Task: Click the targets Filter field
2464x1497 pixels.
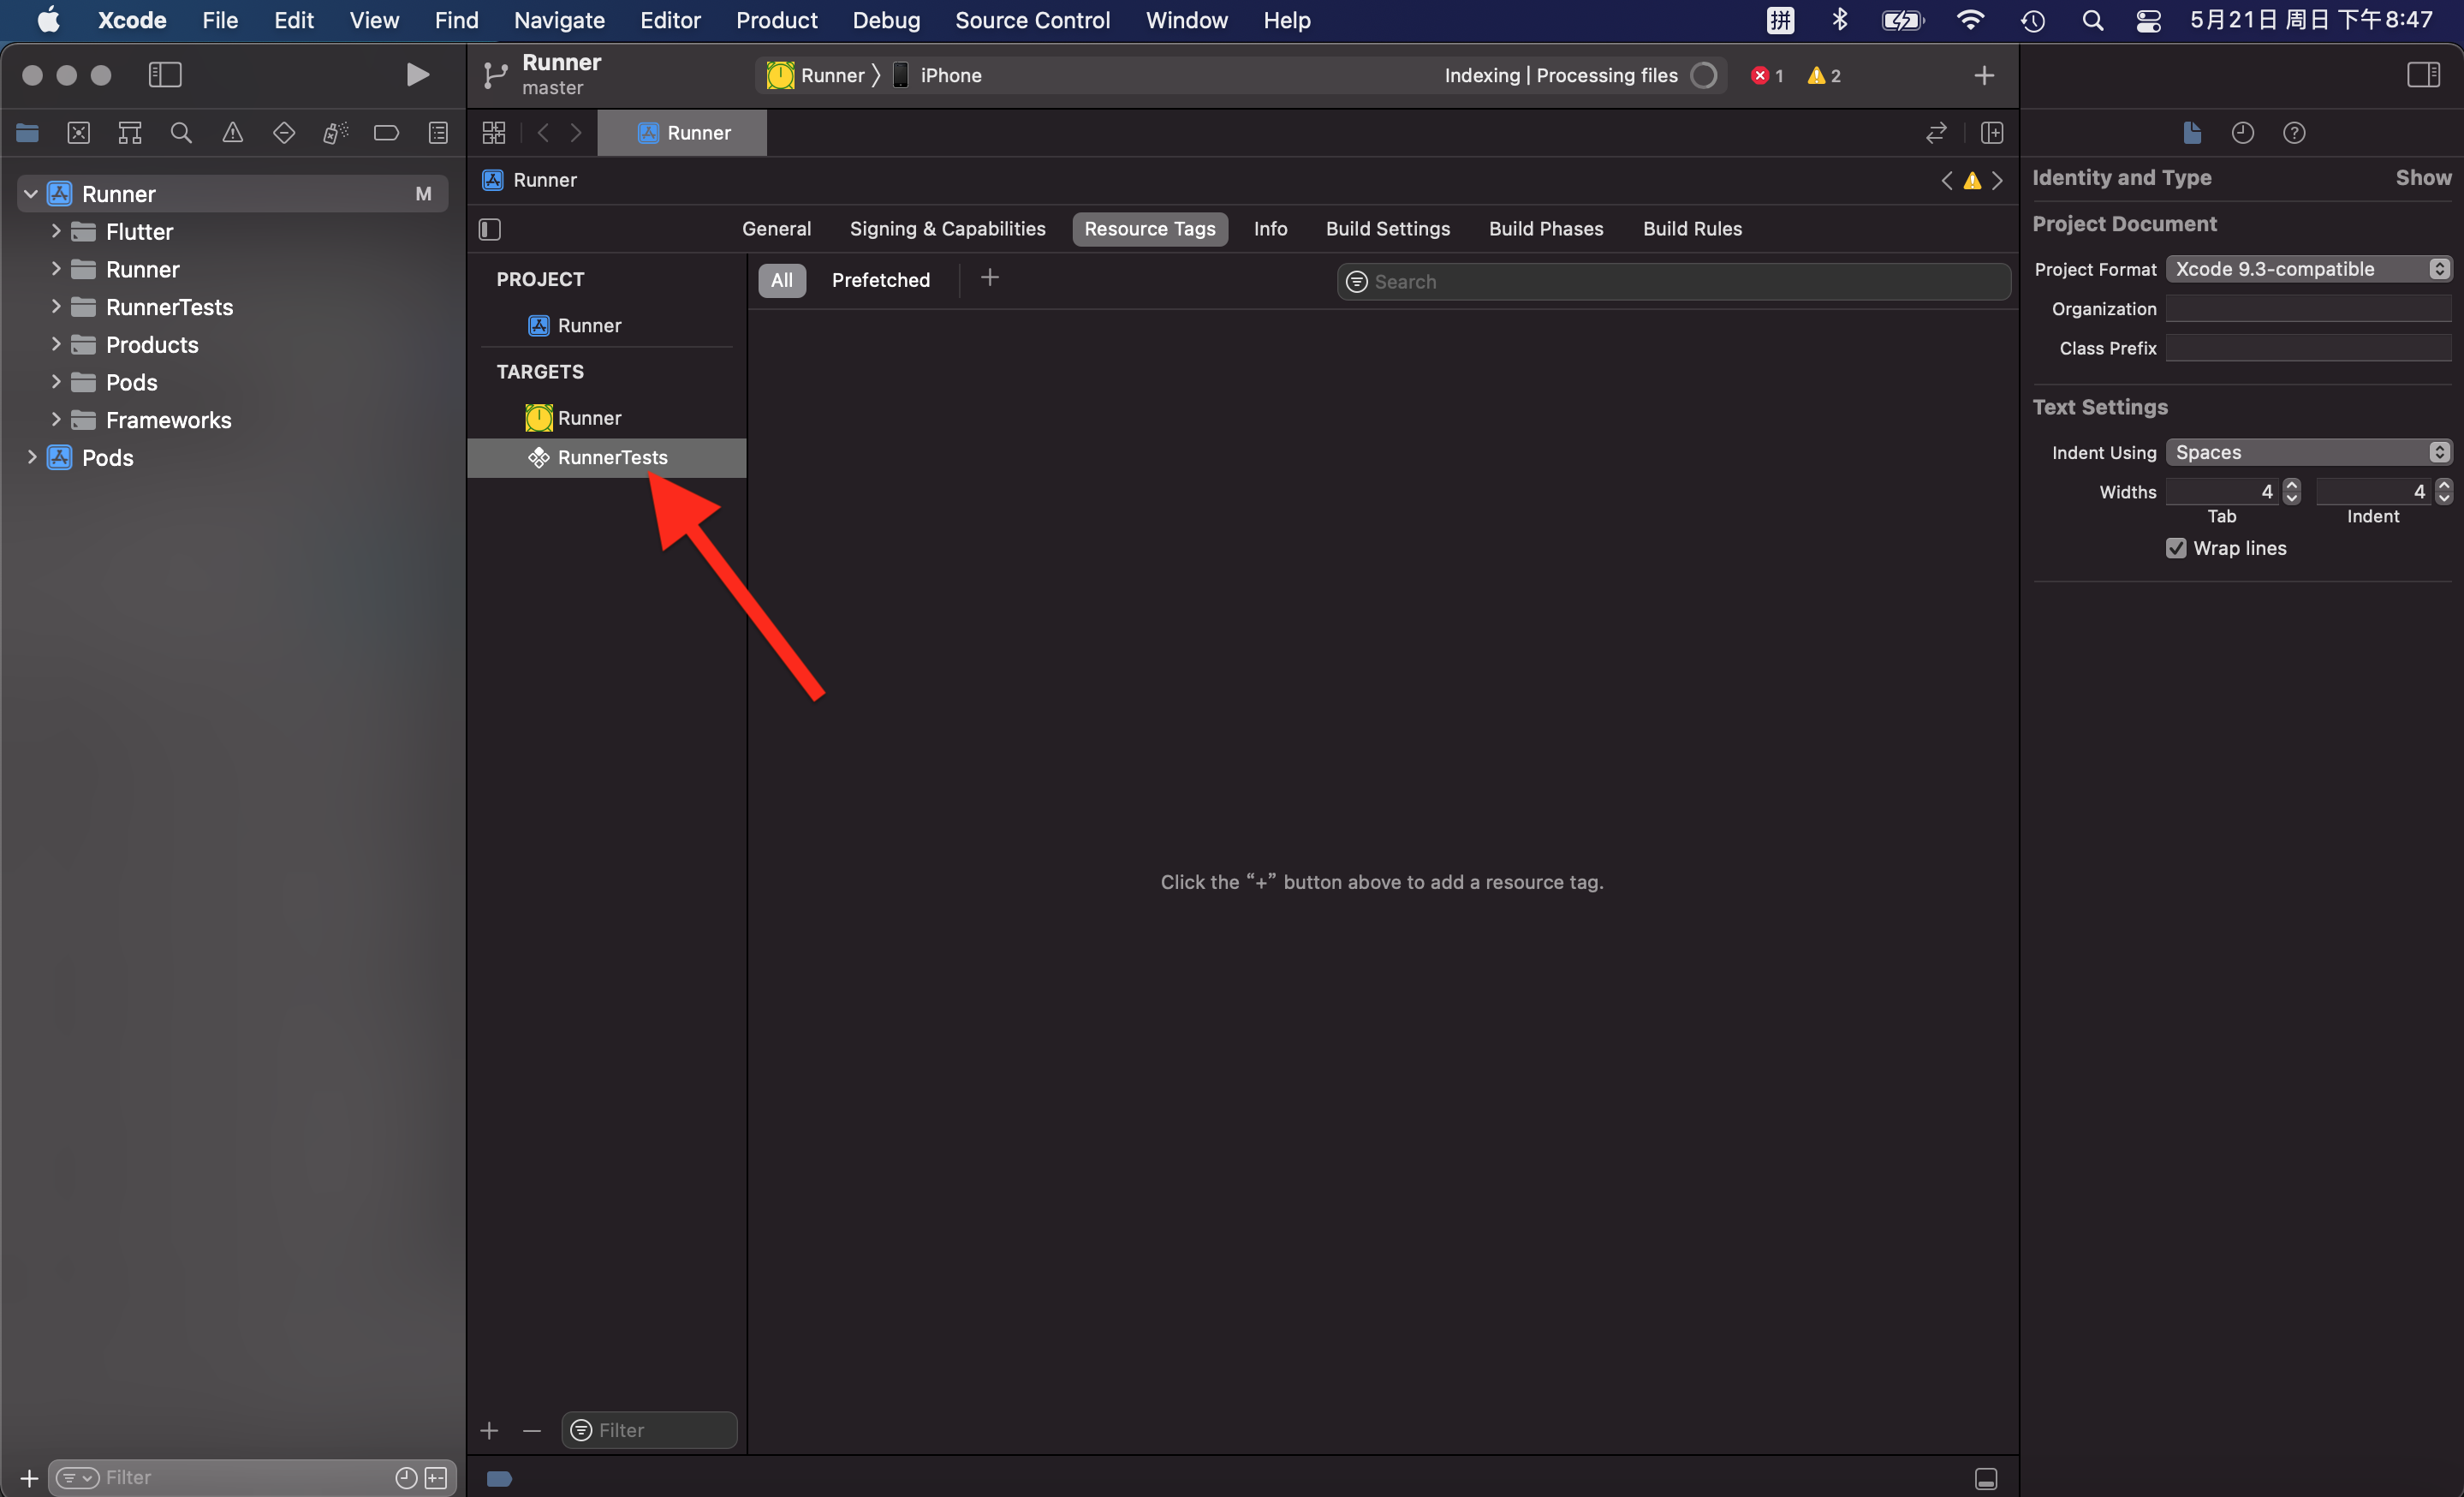Action: tap(649, 1431)
